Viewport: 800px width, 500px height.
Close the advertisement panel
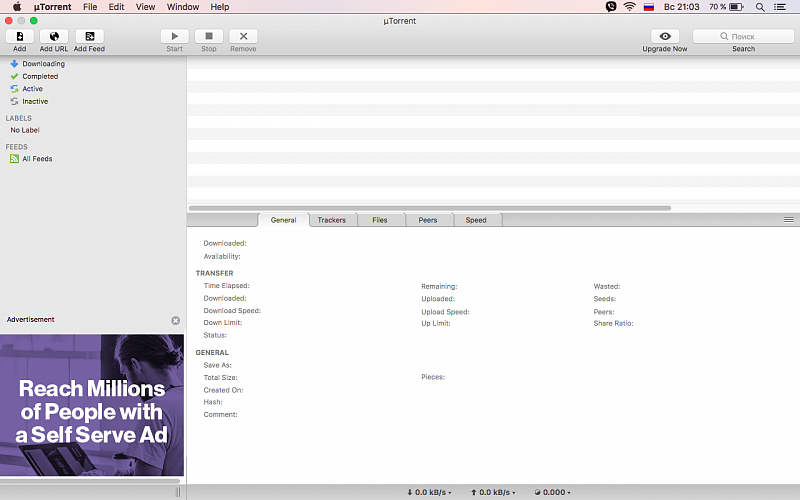tap(176, 320)
